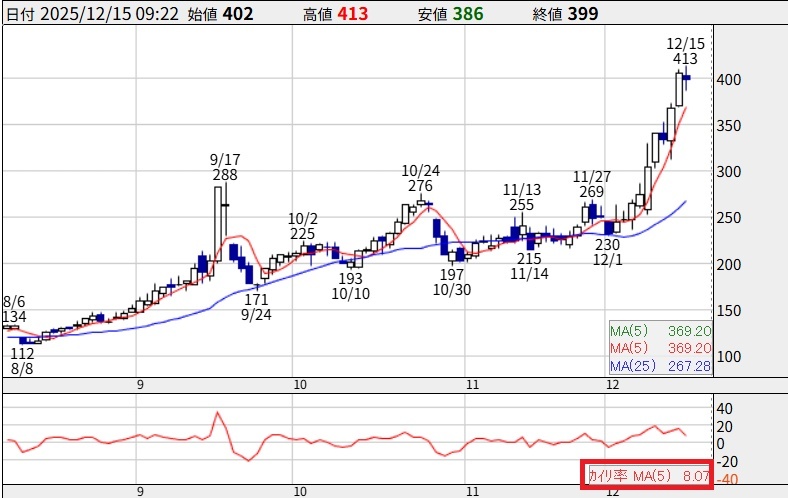The image size is (788, 498).
Task: Click the 9/24 low label of 171
Action: point(256,306)
